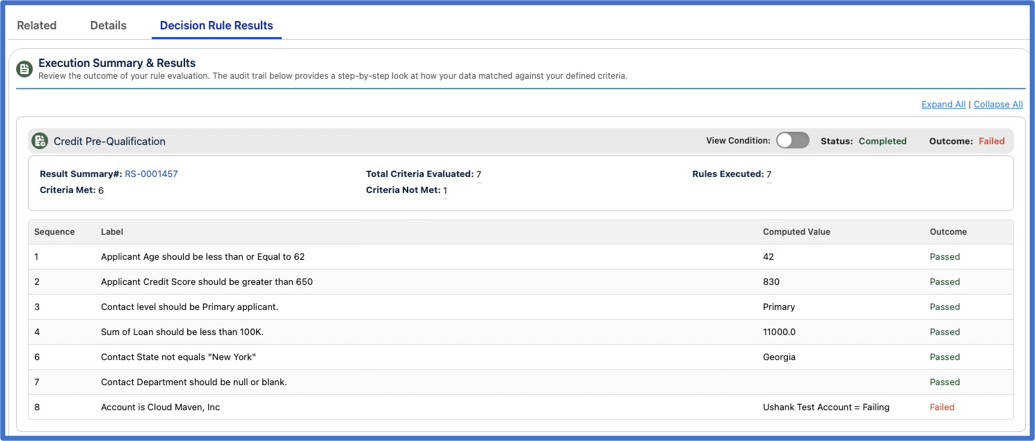Click the Completed status value
Screen dimensions: 1035x441
(883, 141)
